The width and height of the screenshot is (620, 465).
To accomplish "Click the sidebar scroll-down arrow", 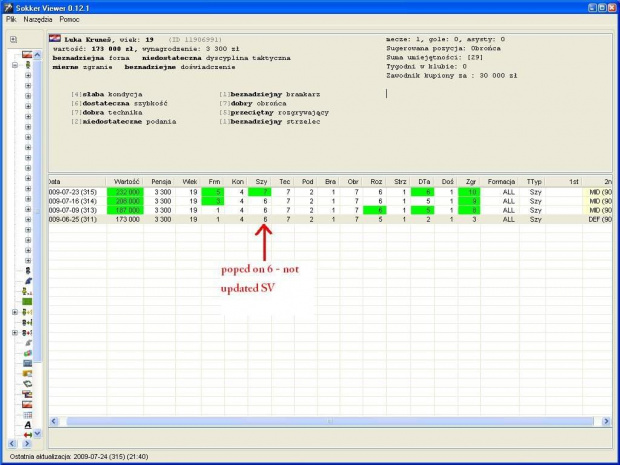I will click(x=39, y=434).
